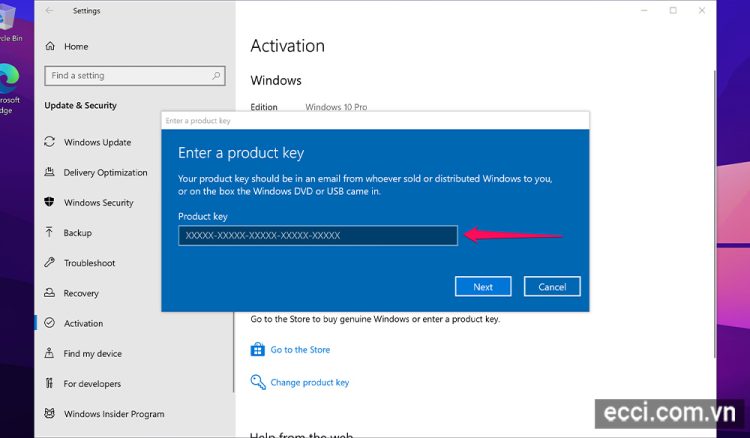Go to Delivery Optimization page
The image size is (750, 438).
pos(105,172)
